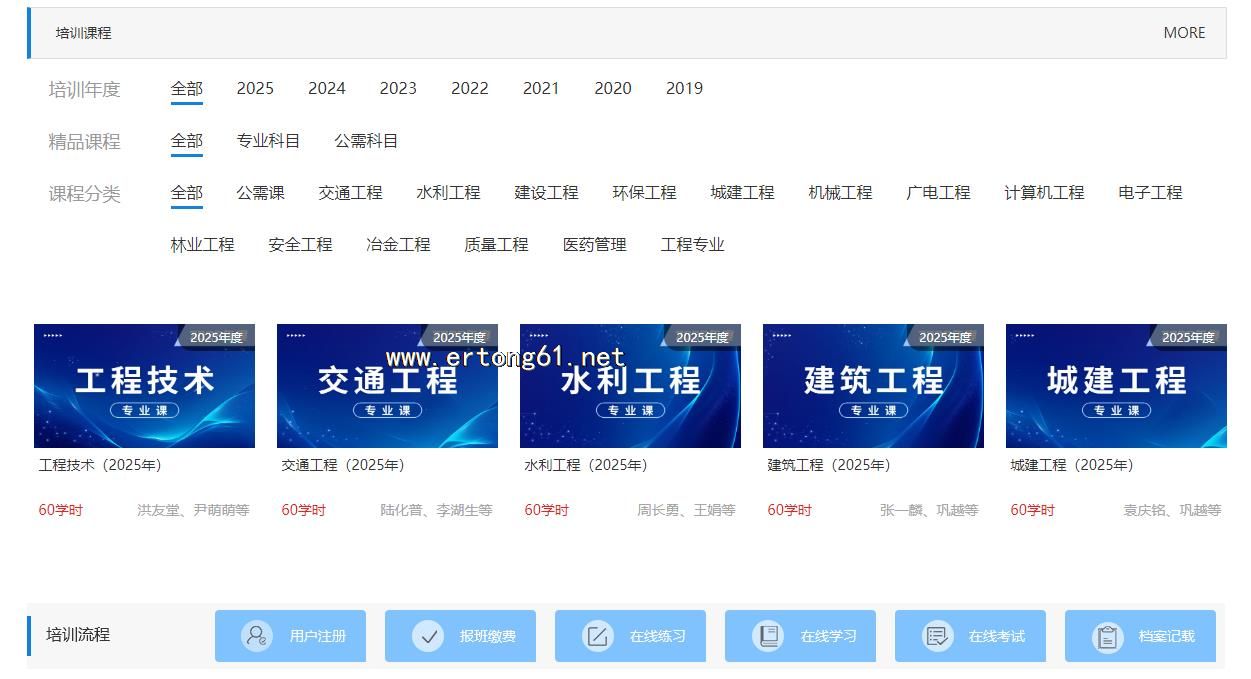1251x679 pixels.
Task: Choose 2019 in training year filter
Action: pos(684,88)
